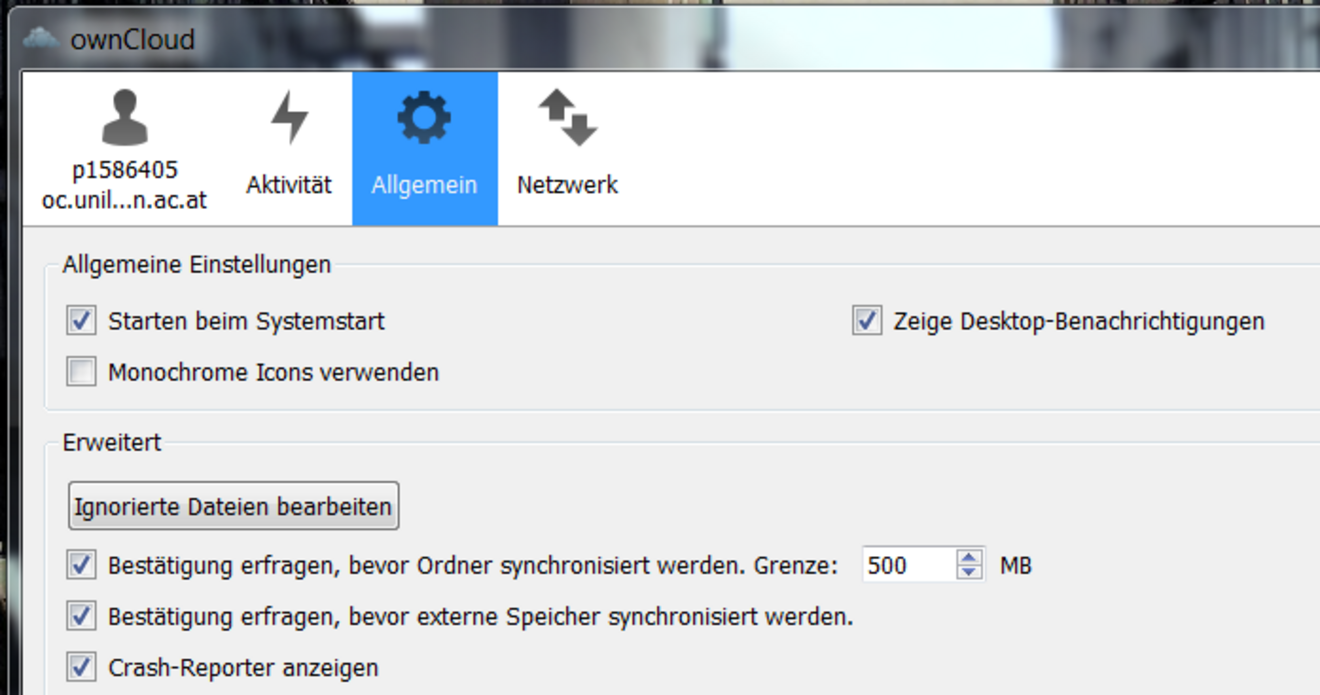Click the account person icon

point(125,117)
